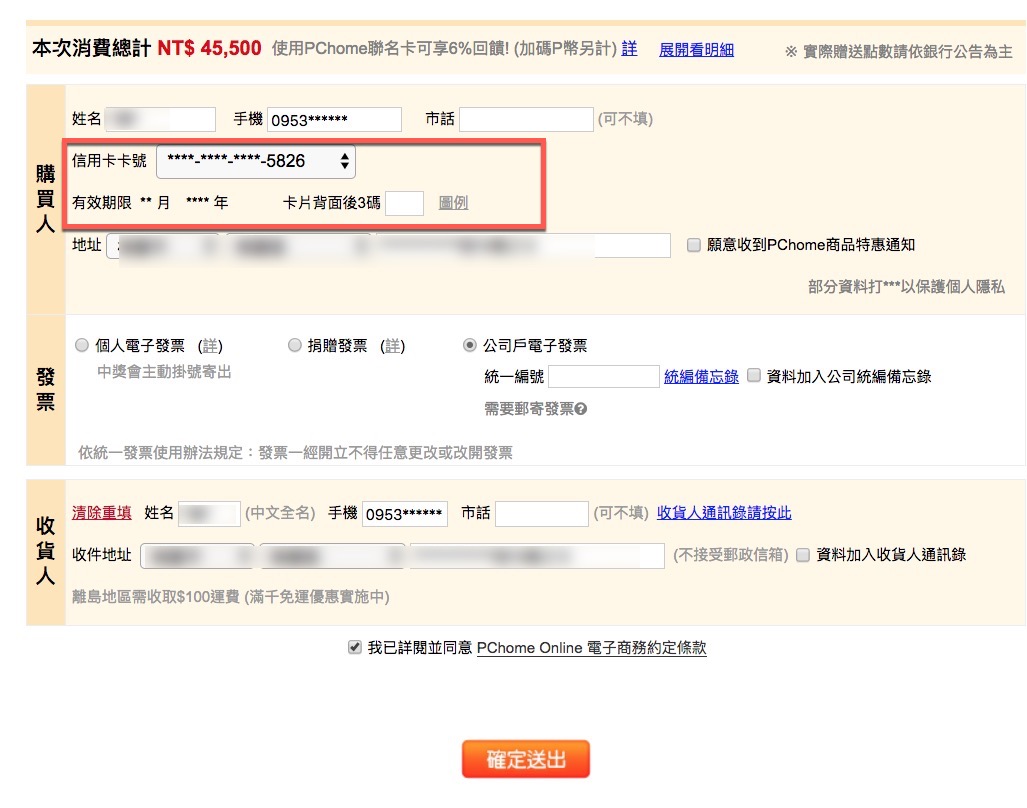This screenshot has width=1027, height=808.
Task: Click the 卡片背面後3碼 CVV input field
Action: point(404,203)
